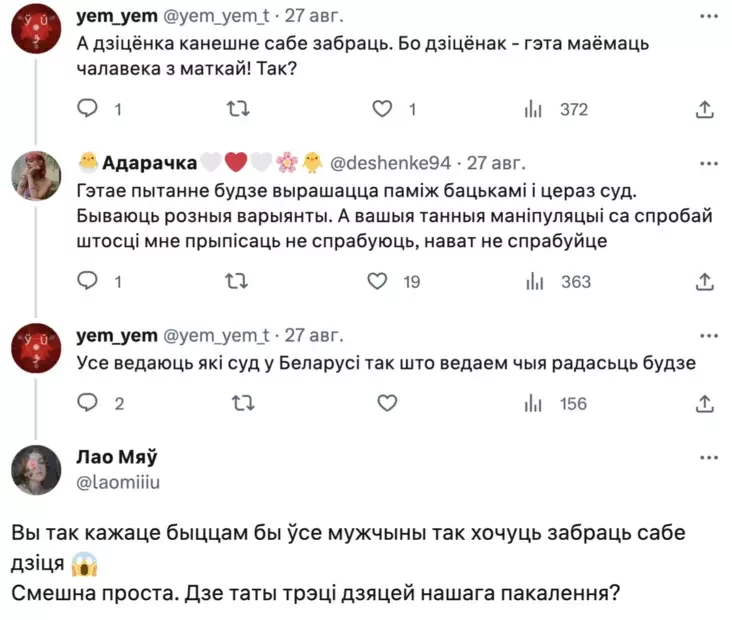Like the first yem_yem tweet
This screenshot has width=732, height=620.
[381, 110]
